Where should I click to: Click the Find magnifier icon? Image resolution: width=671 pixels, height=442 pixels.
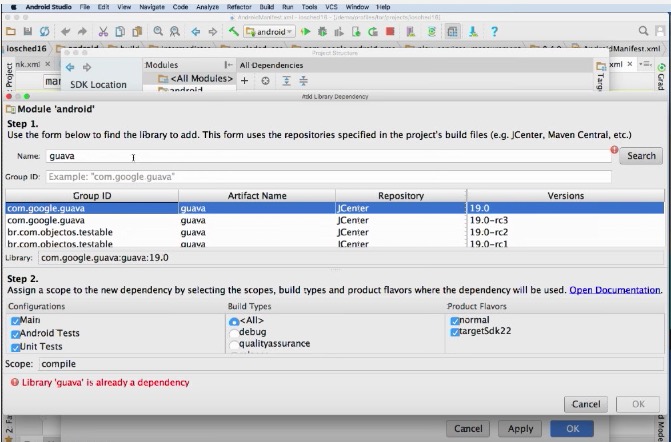[x=158, y=31]
